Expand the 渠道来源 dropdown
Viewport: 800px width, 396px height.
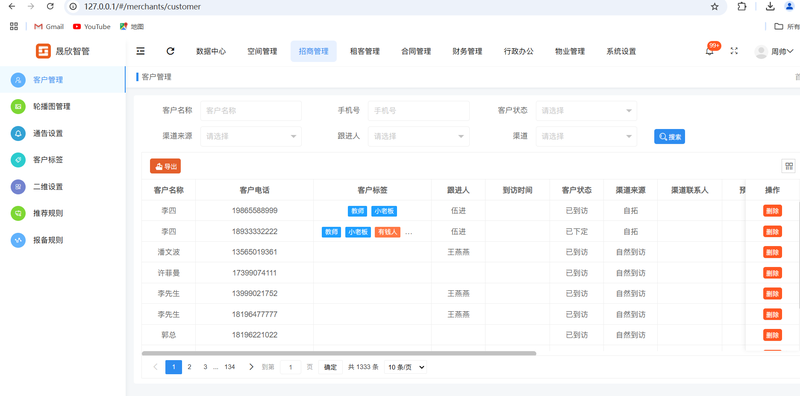click(251, 136)
